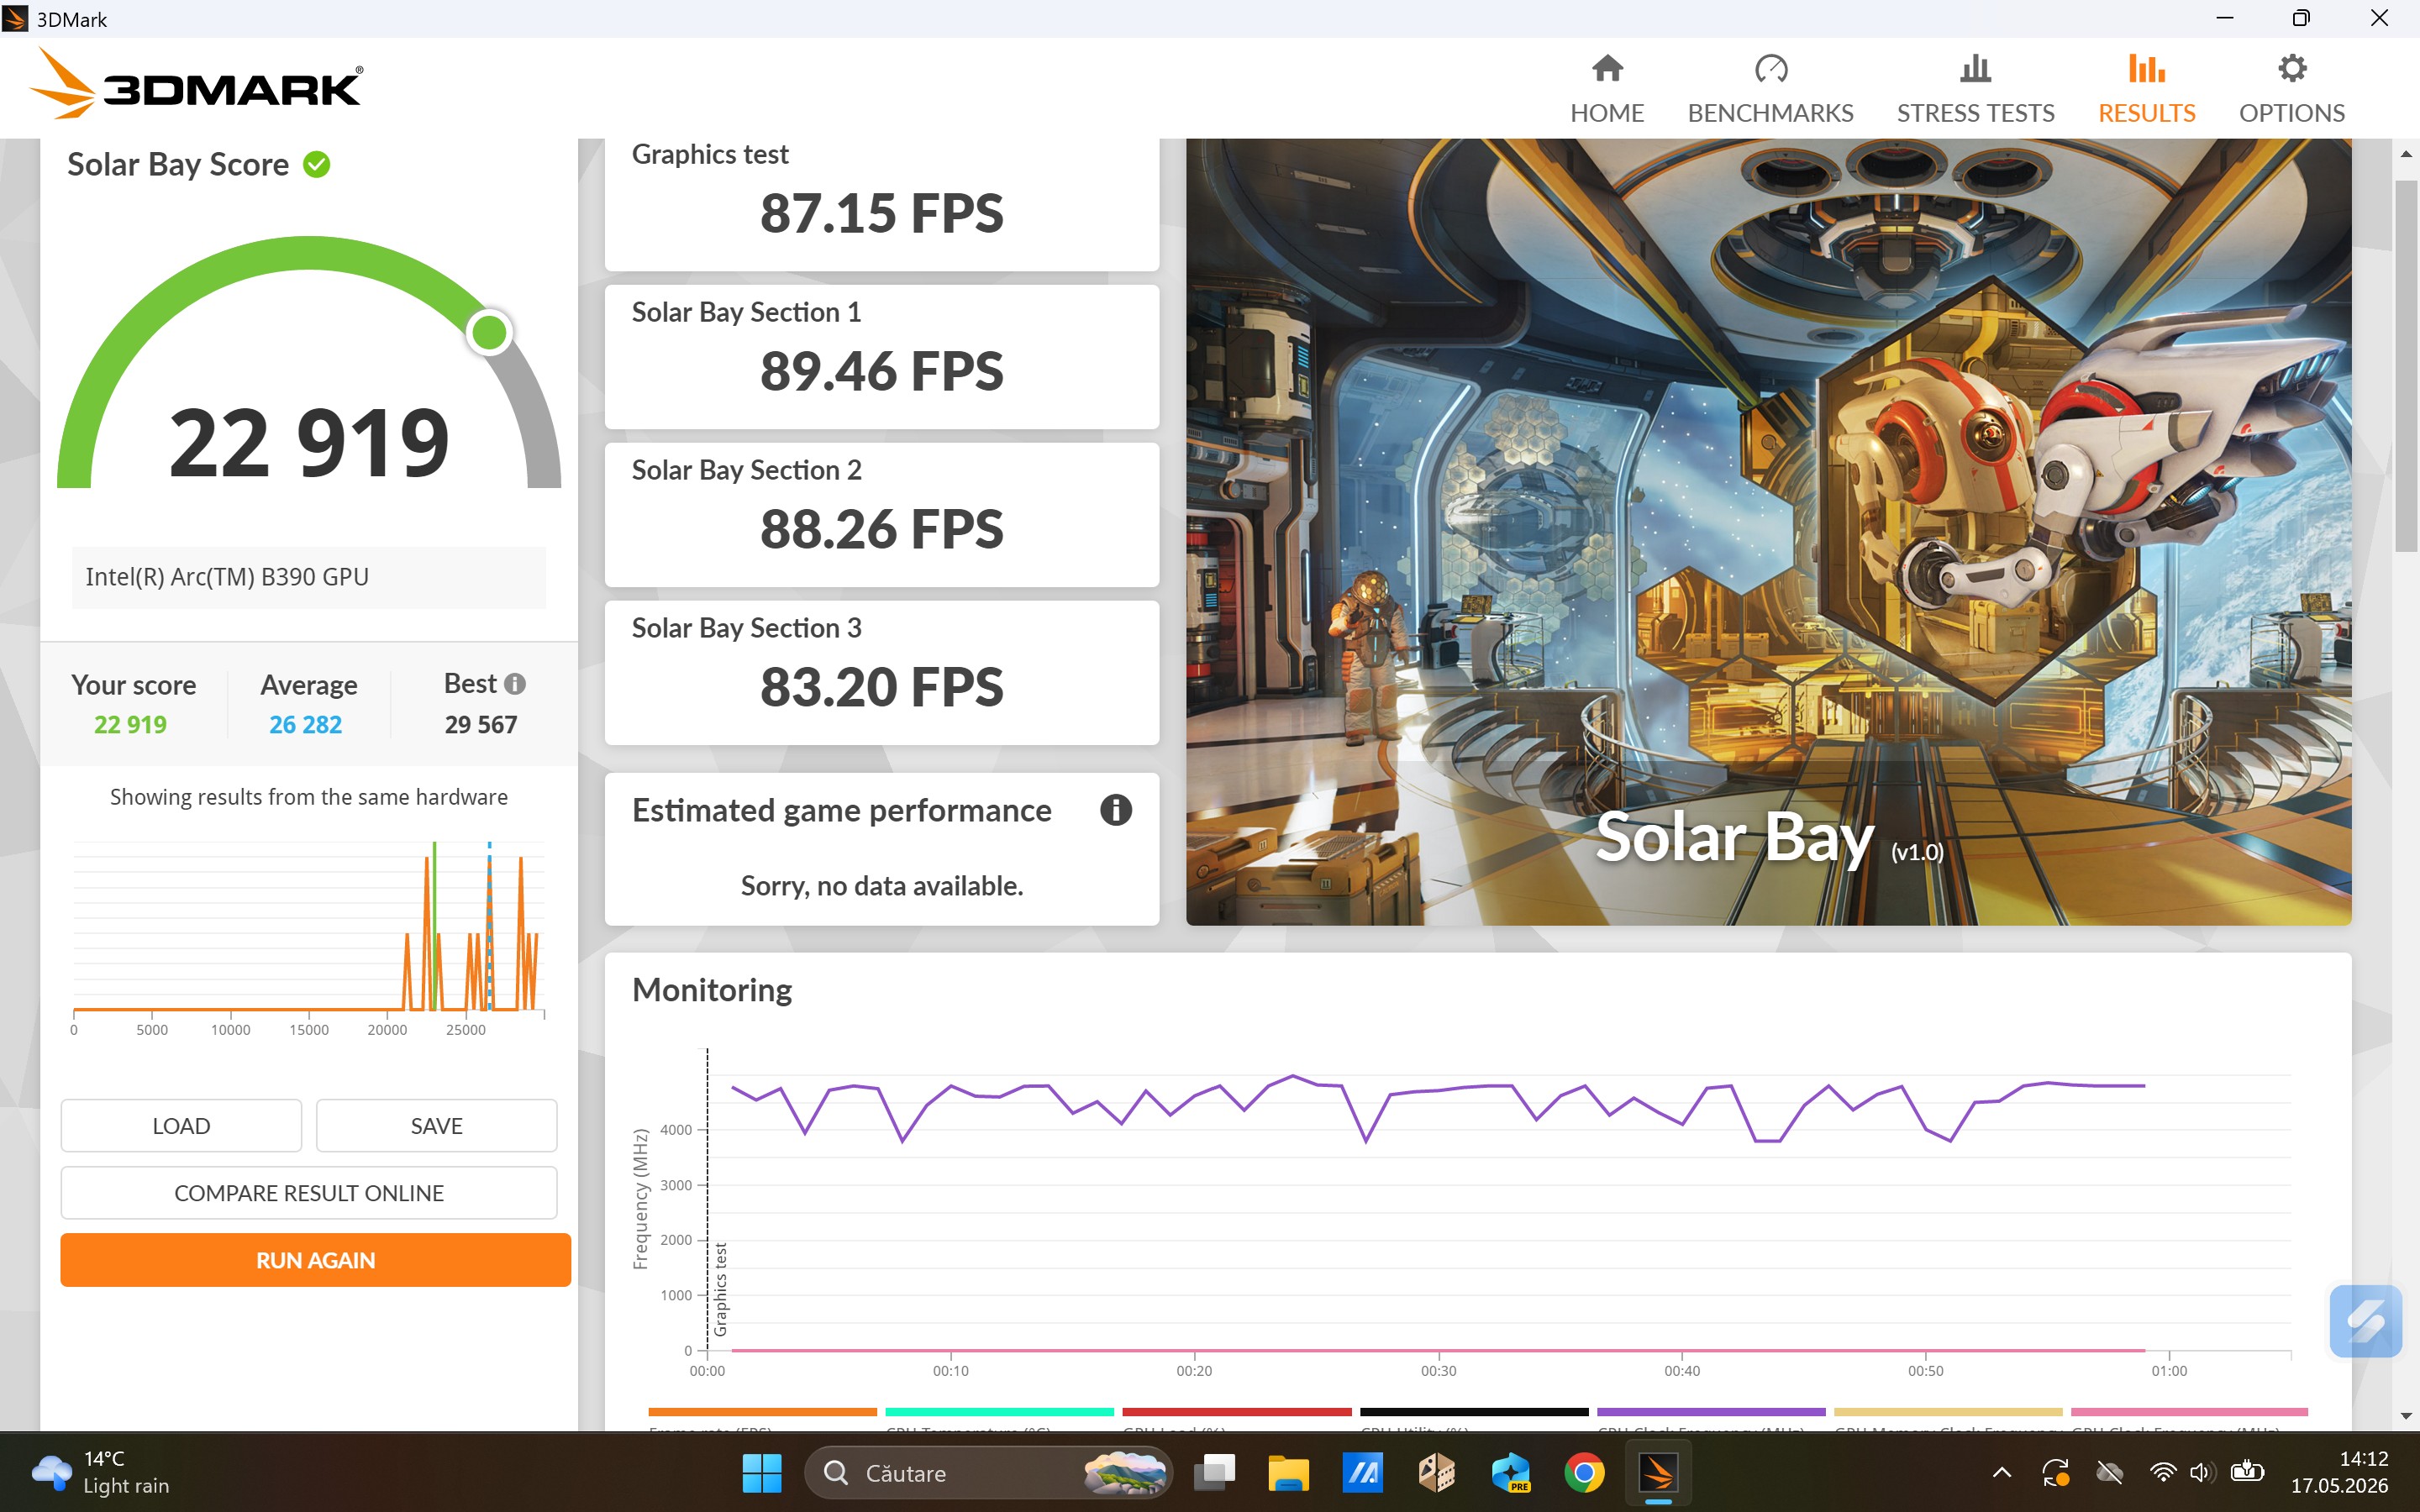Open Task View in the taskbar
This screenshot has width=2420, height=1512.
click(x=1214, y=1473)
